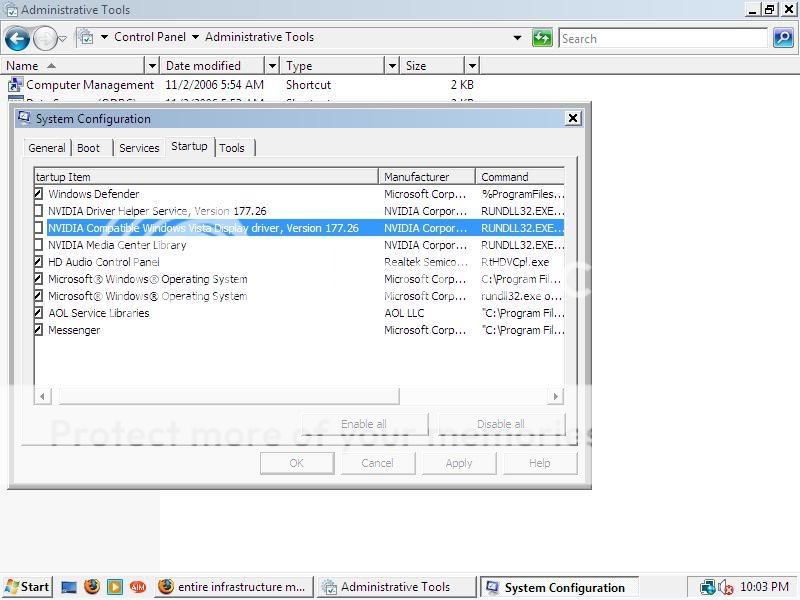
Task: Expand the Date modified column dropdown
Action: tap(271, 66)
